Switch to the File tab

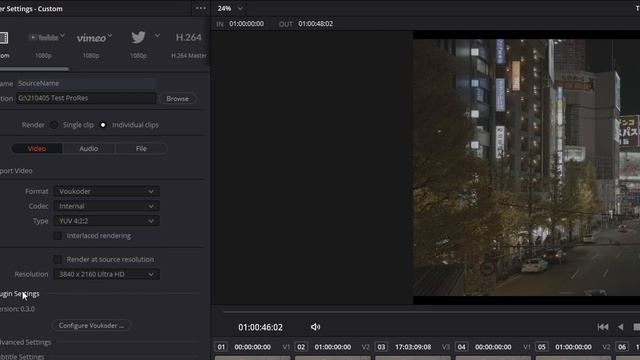(x=141, y=149)
